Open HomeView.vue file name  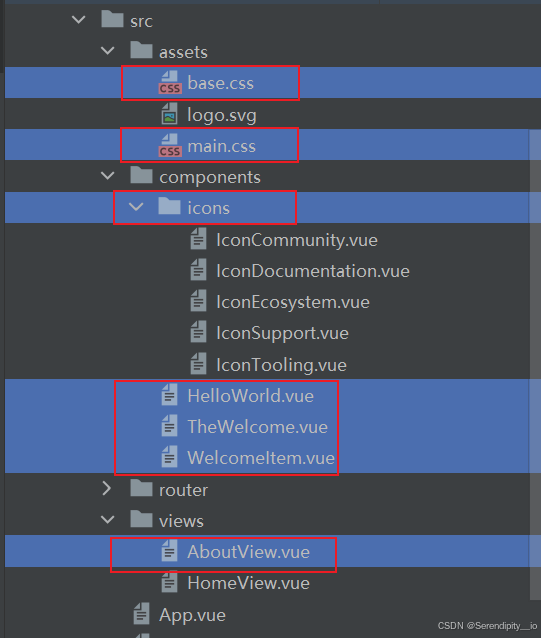tap(249, 583)
